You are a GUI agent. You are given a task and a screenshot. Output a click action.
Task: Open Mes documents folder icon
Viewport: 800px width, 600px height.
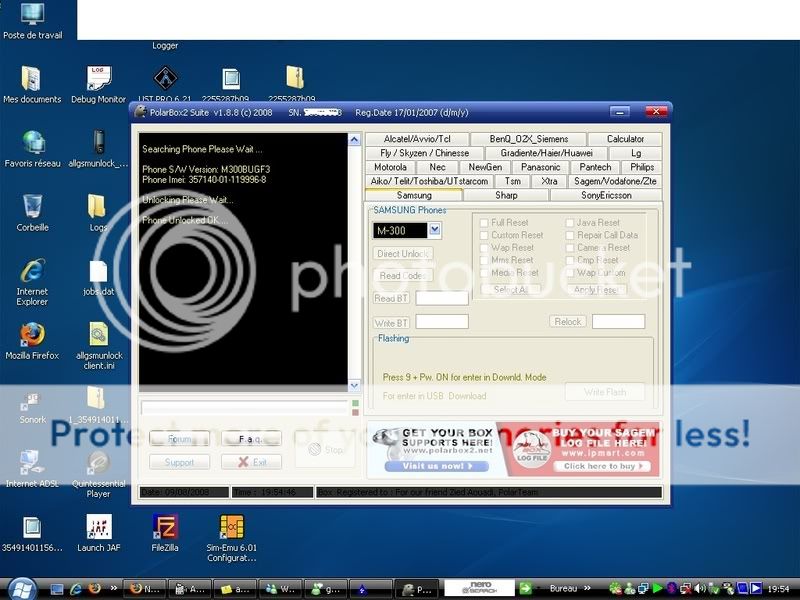tap(32, 84)
